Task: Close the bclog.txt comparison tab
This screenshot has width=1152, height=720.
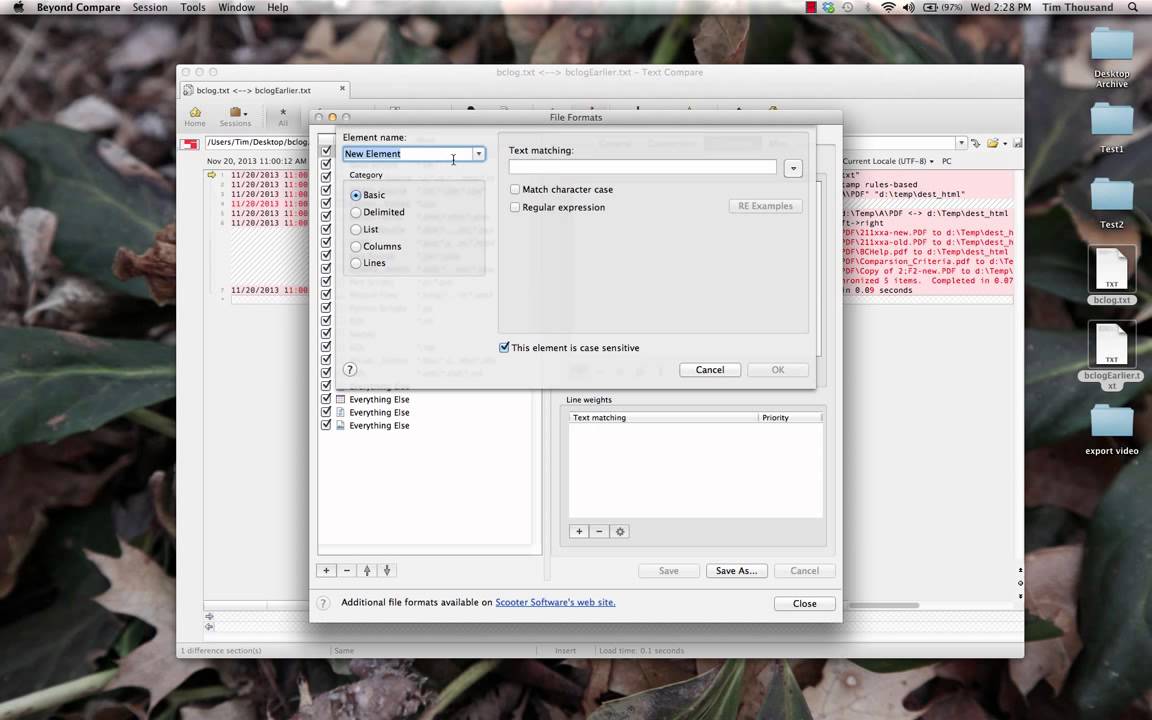Action: [342, 89]
